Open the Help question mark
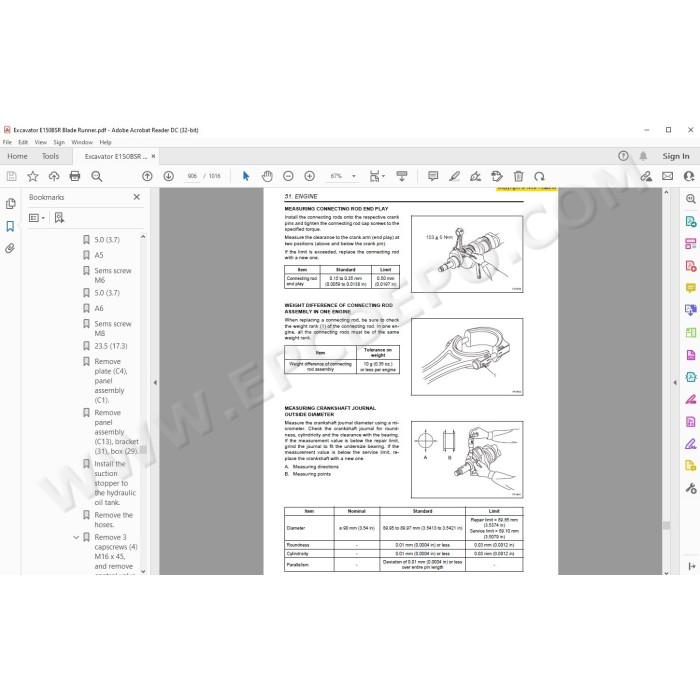The height and width of the screenshot is (700, 700). click(x=623, y=156)
